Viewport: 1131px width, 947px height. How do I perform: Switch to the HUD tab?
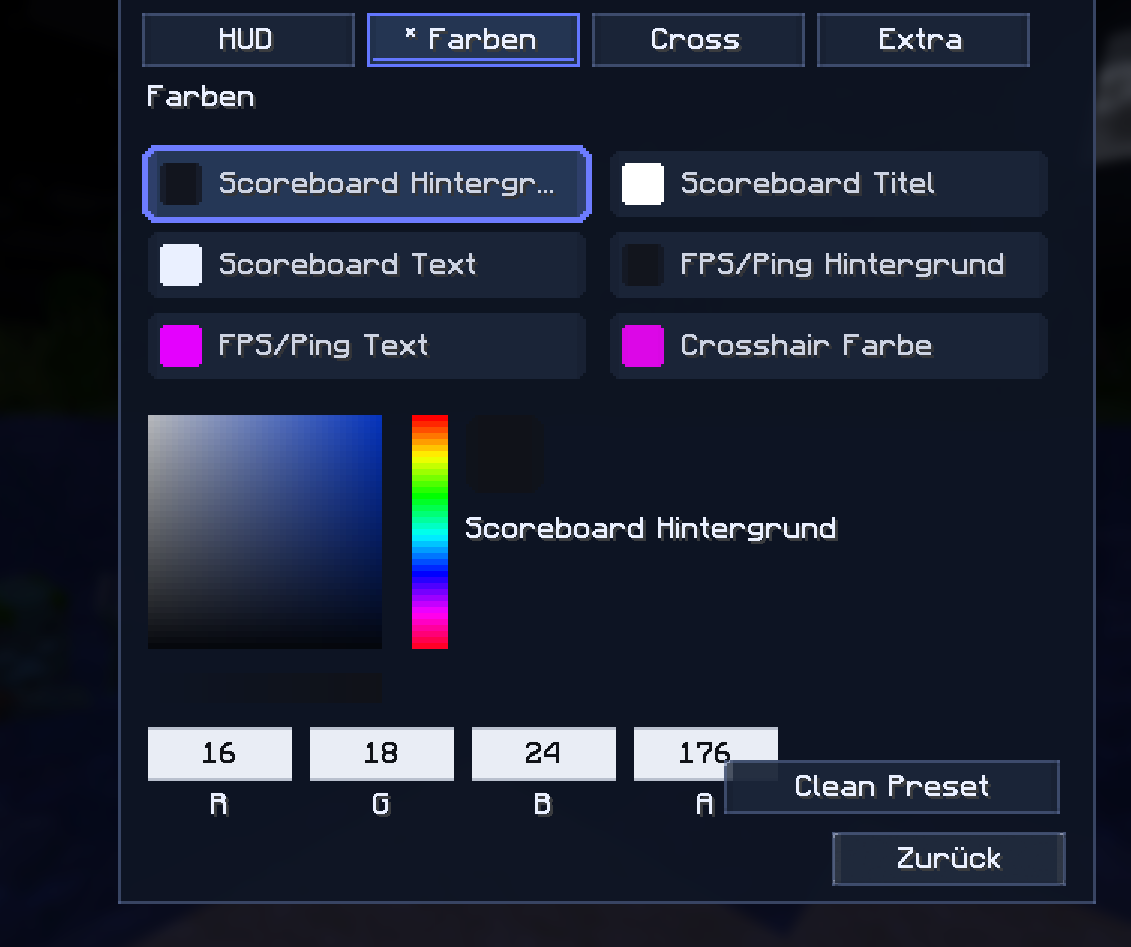pyautogui.click(x=248, y=40)
